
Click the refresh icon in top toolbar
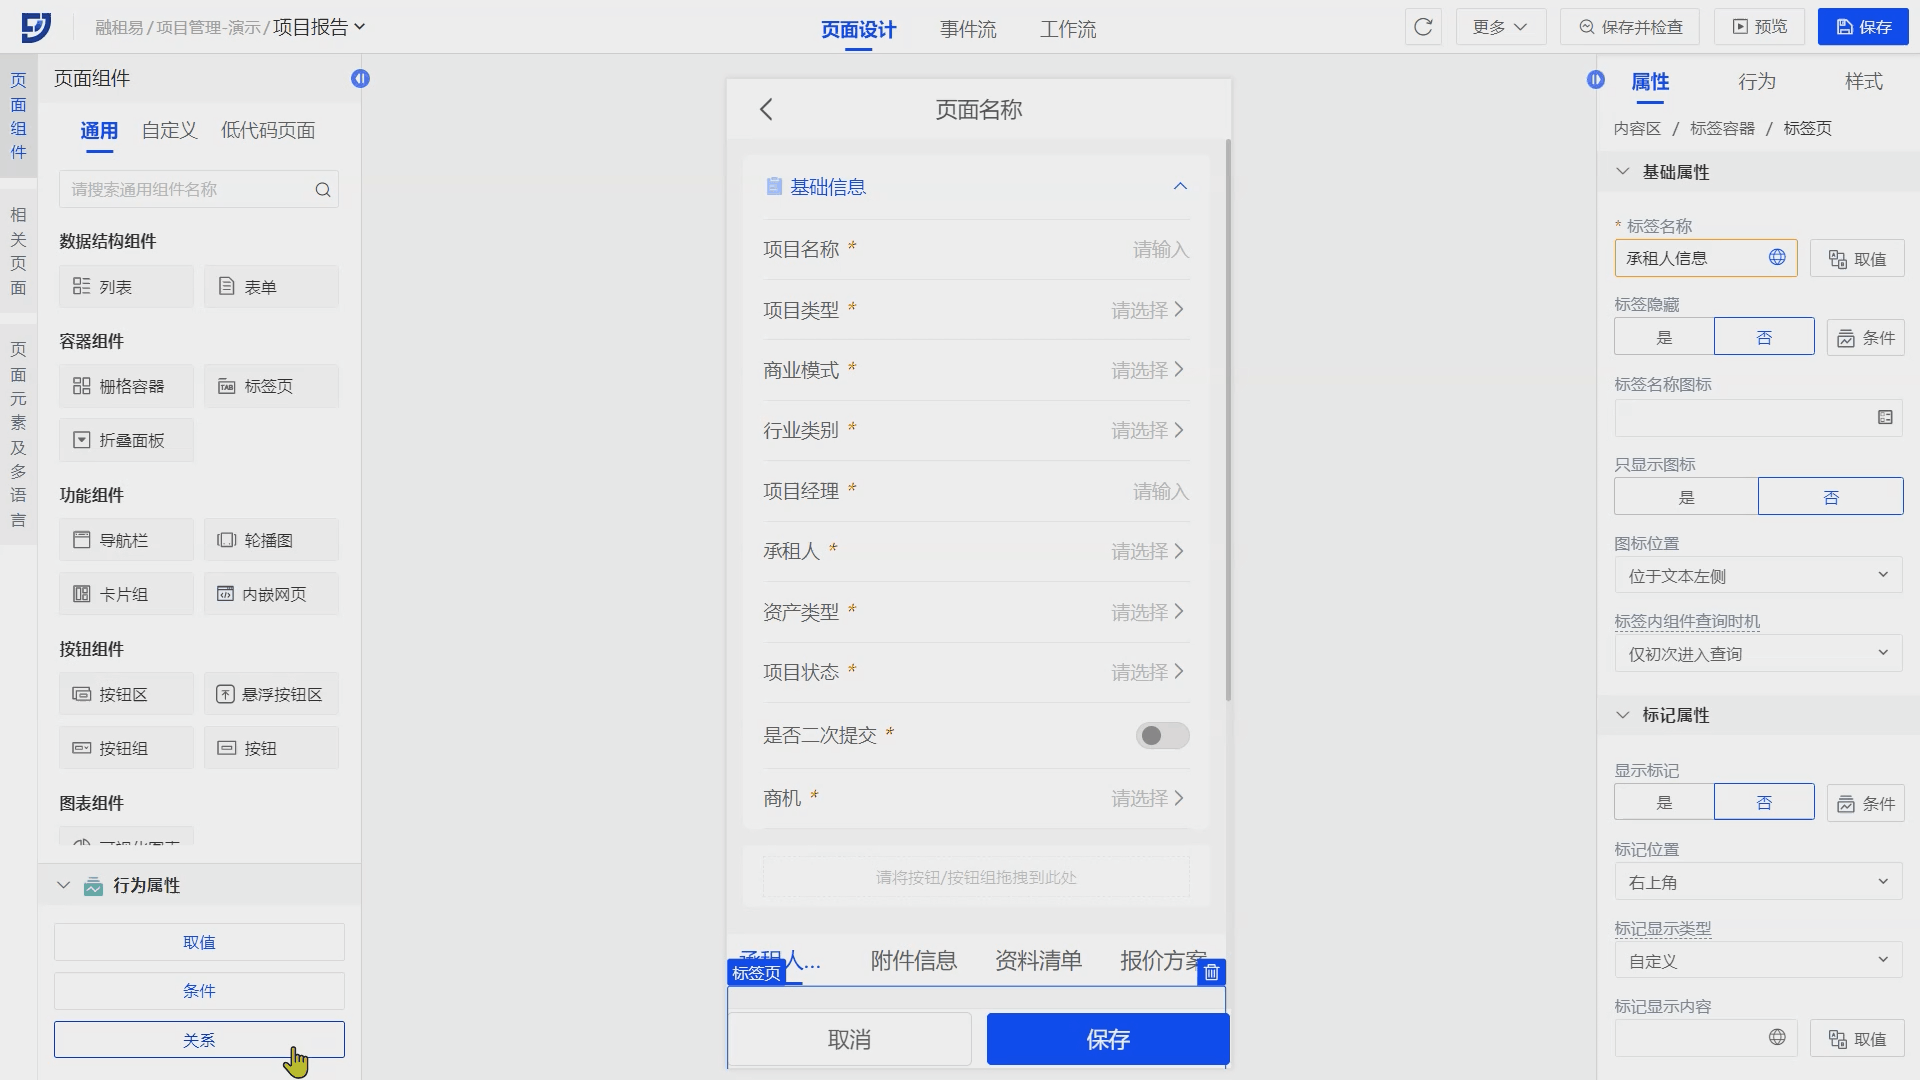point(1423,27)
